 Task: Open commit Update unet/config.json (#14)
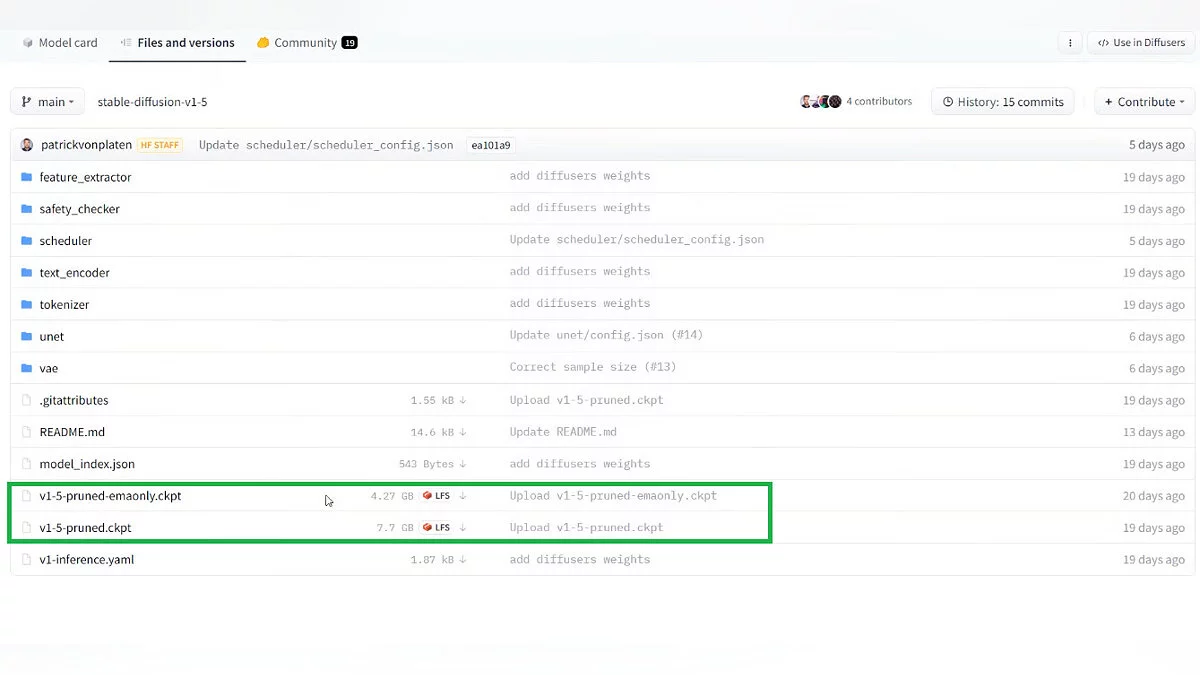point(606,336)
